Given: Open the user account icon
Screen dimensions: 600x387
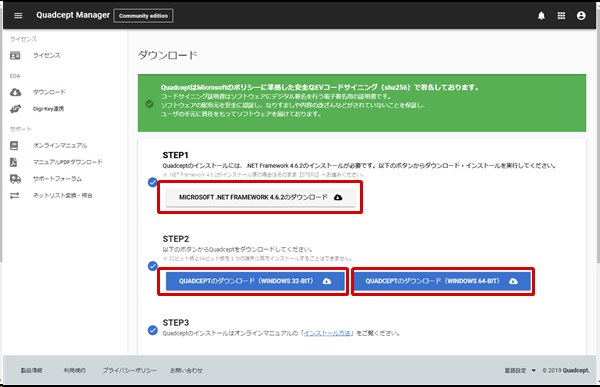Looking at the screenshot, I should point(581,16).
